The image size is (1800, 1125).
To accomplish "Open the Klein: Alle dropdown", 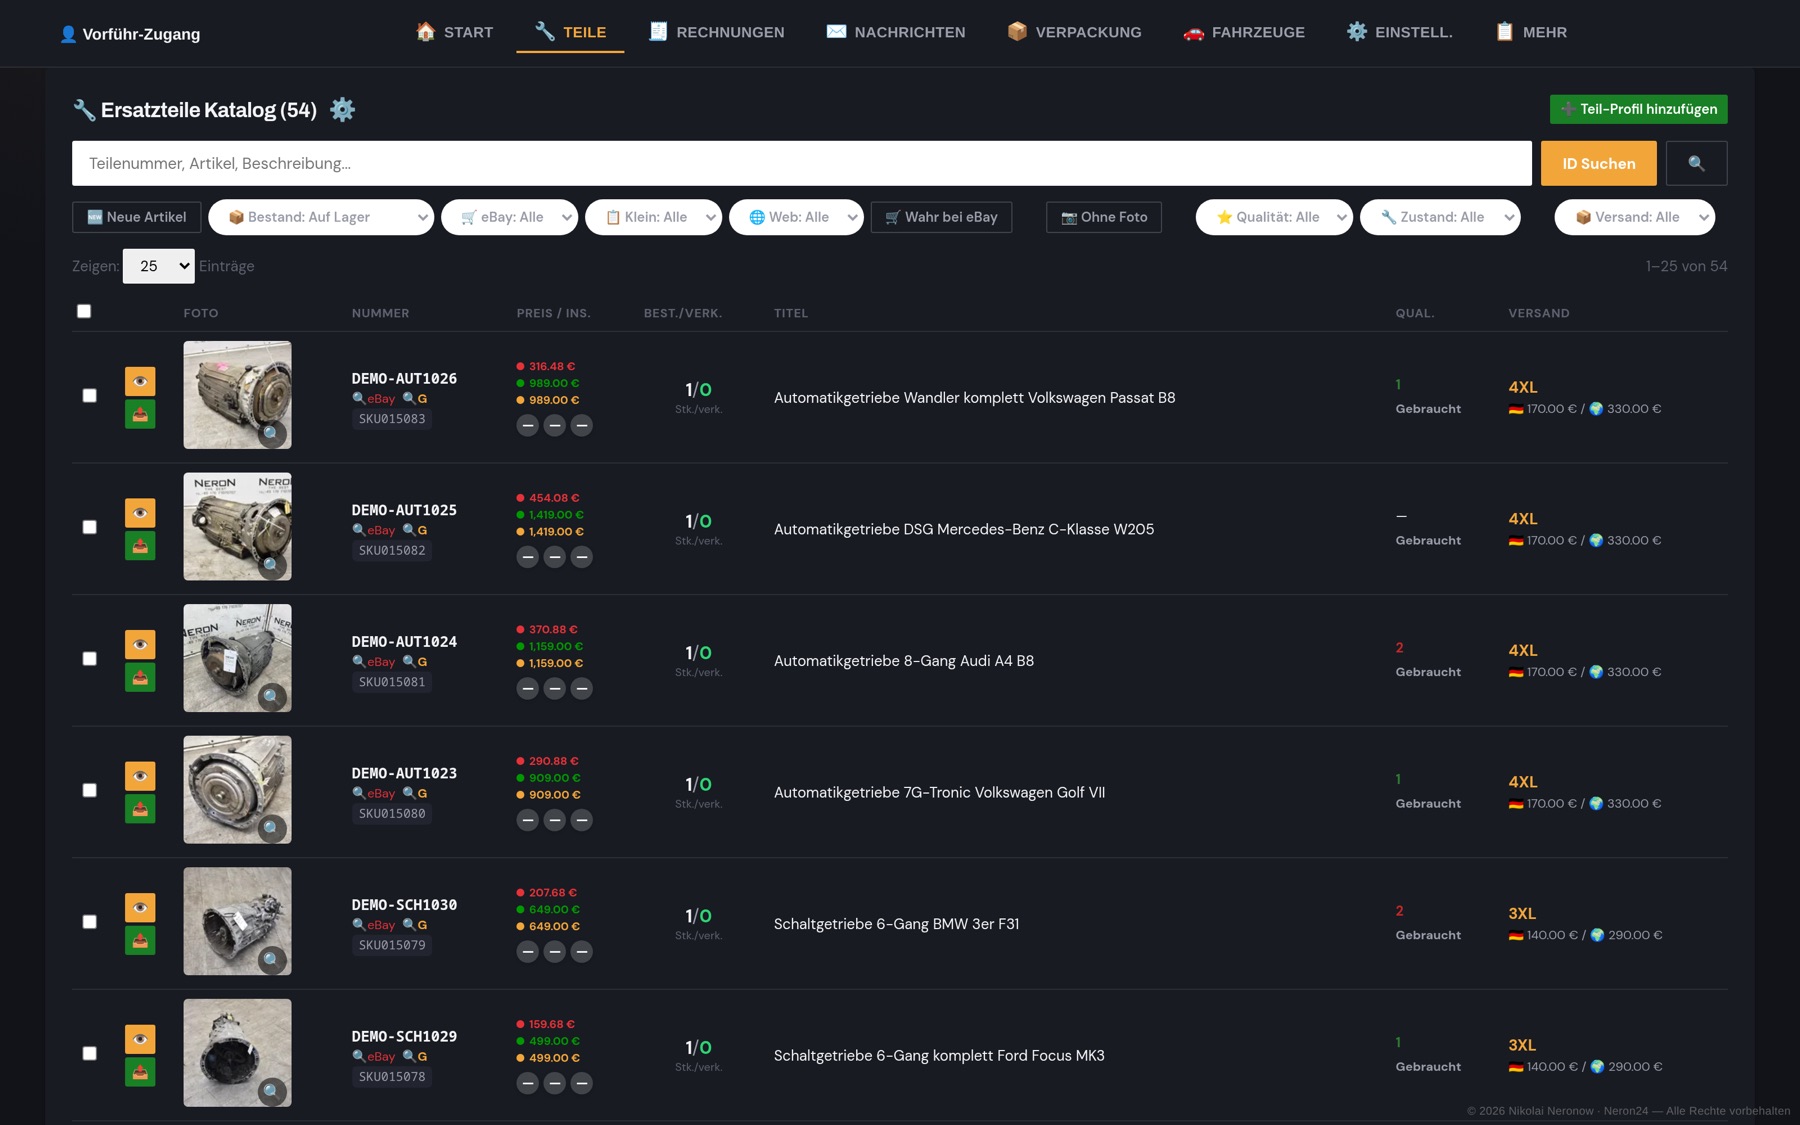I will click(653, 217).
